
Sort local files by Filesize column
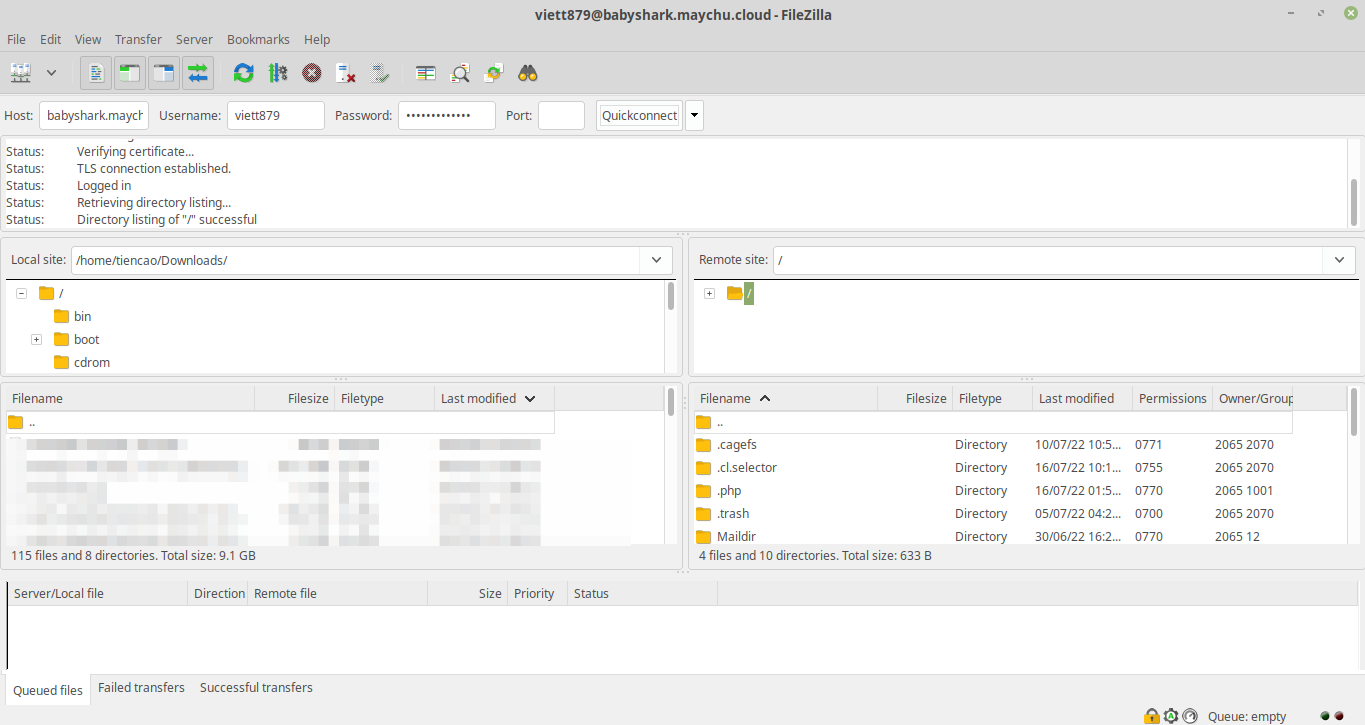(x=294, y=398)
